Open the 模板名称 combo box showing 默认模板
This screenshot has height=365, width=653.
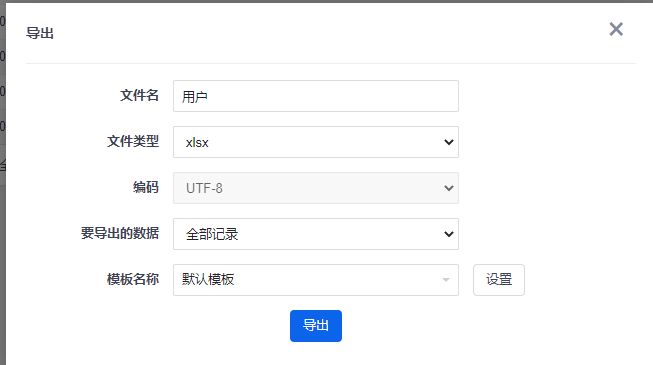click(316, 280)
